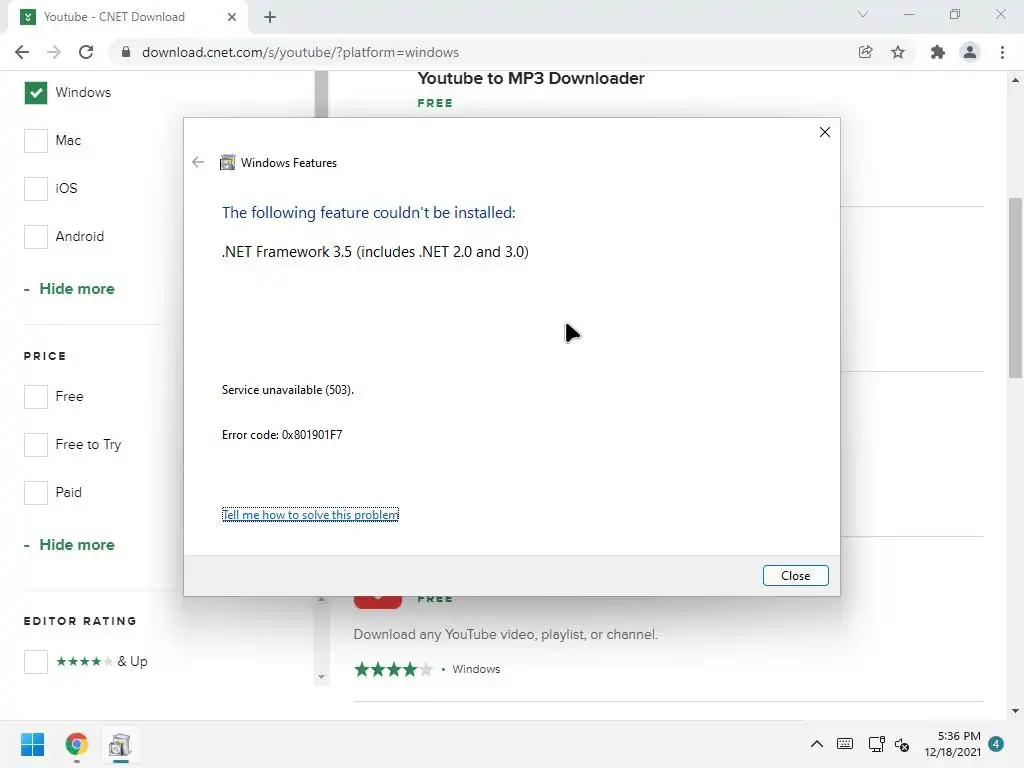Click the red app thumbnail behind dialog
Image resolution: width=1024 pixels, height=768 pixels.
pyautogui.click(x=377, y=602)
